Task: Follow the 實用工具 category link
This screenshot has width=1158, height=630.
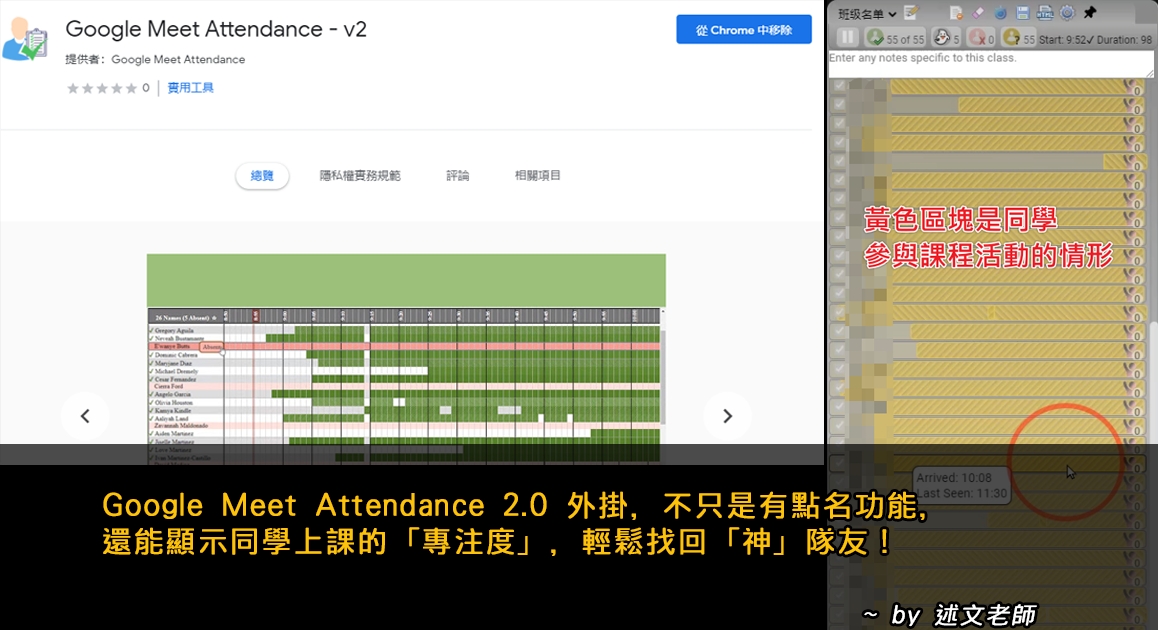Action: (x=191, y=88)
